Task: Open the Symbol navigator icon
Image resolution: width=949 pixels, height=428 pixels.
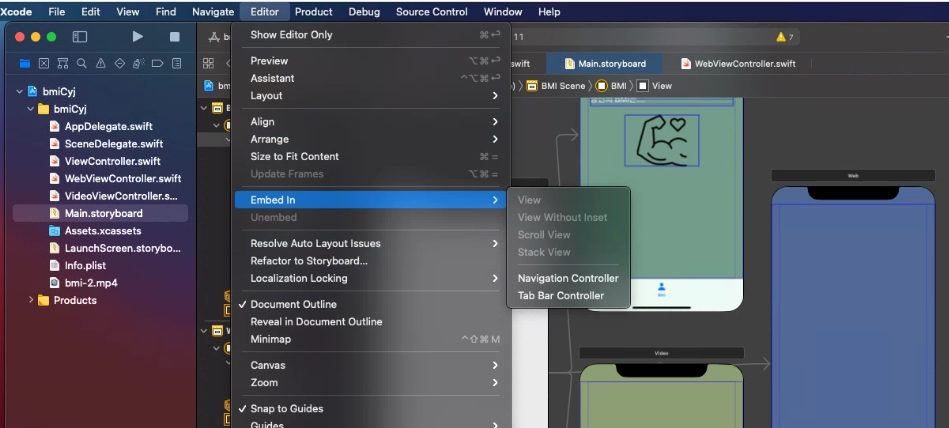Action: [x=62, y=63]
